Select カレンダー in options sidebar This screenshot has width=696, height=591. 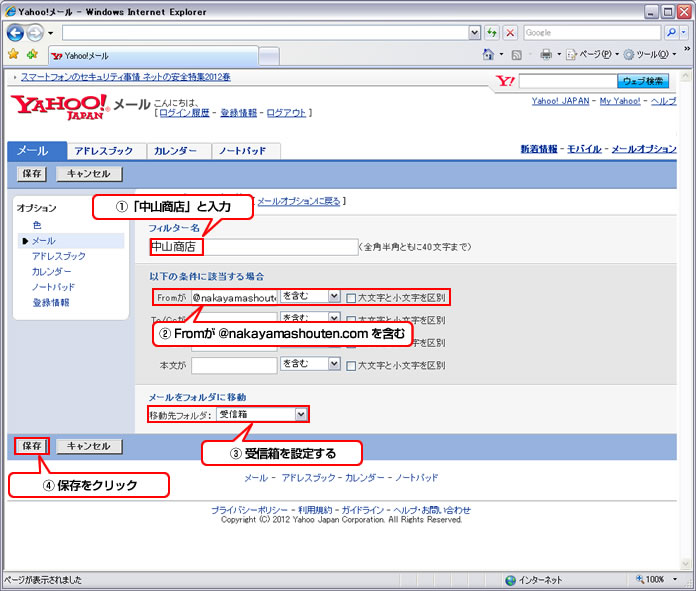51,272
